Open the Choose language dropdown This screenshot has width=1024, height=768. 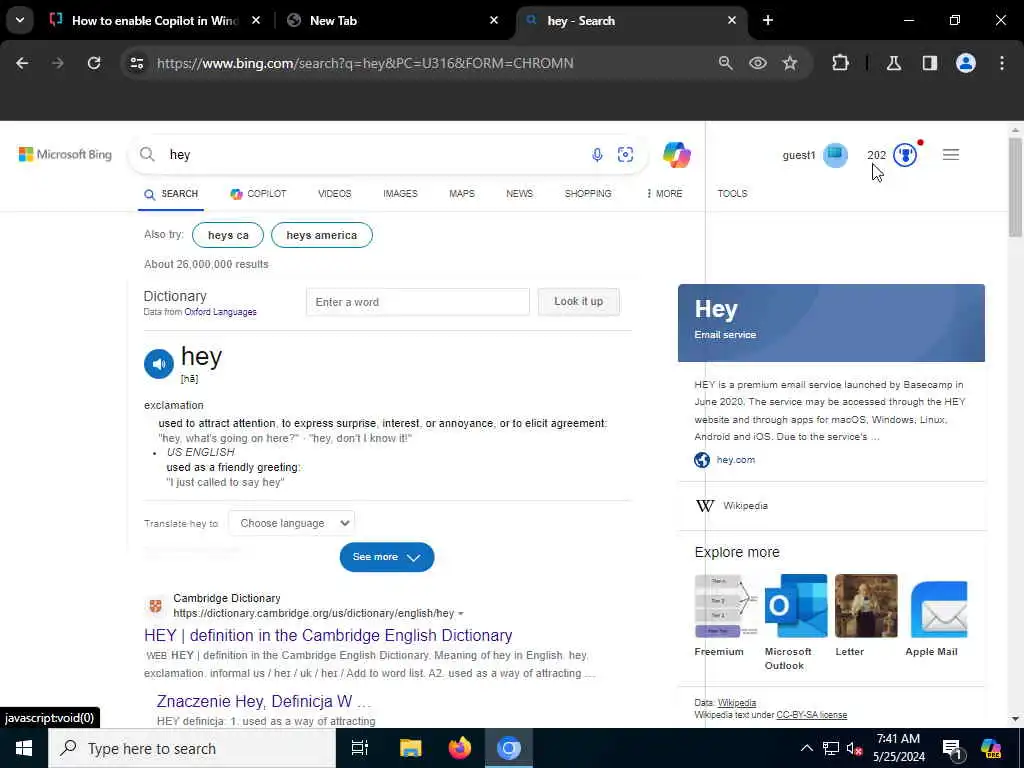coord(291,523)
